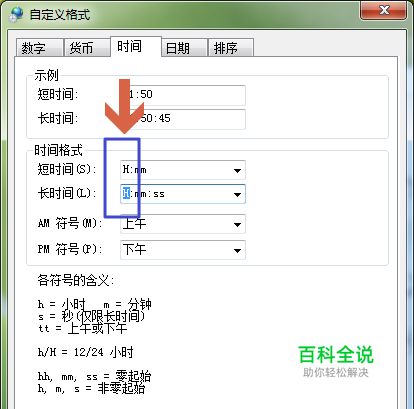Image resolution: width=414 pixels, height=409 pixels.
Task: Click the 自定义格式 window title text
Action: pos(60,15)
